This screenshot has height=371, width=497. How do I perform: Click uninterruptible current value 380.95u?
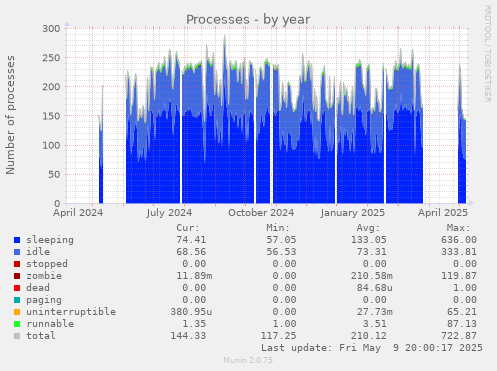[191, 312]
